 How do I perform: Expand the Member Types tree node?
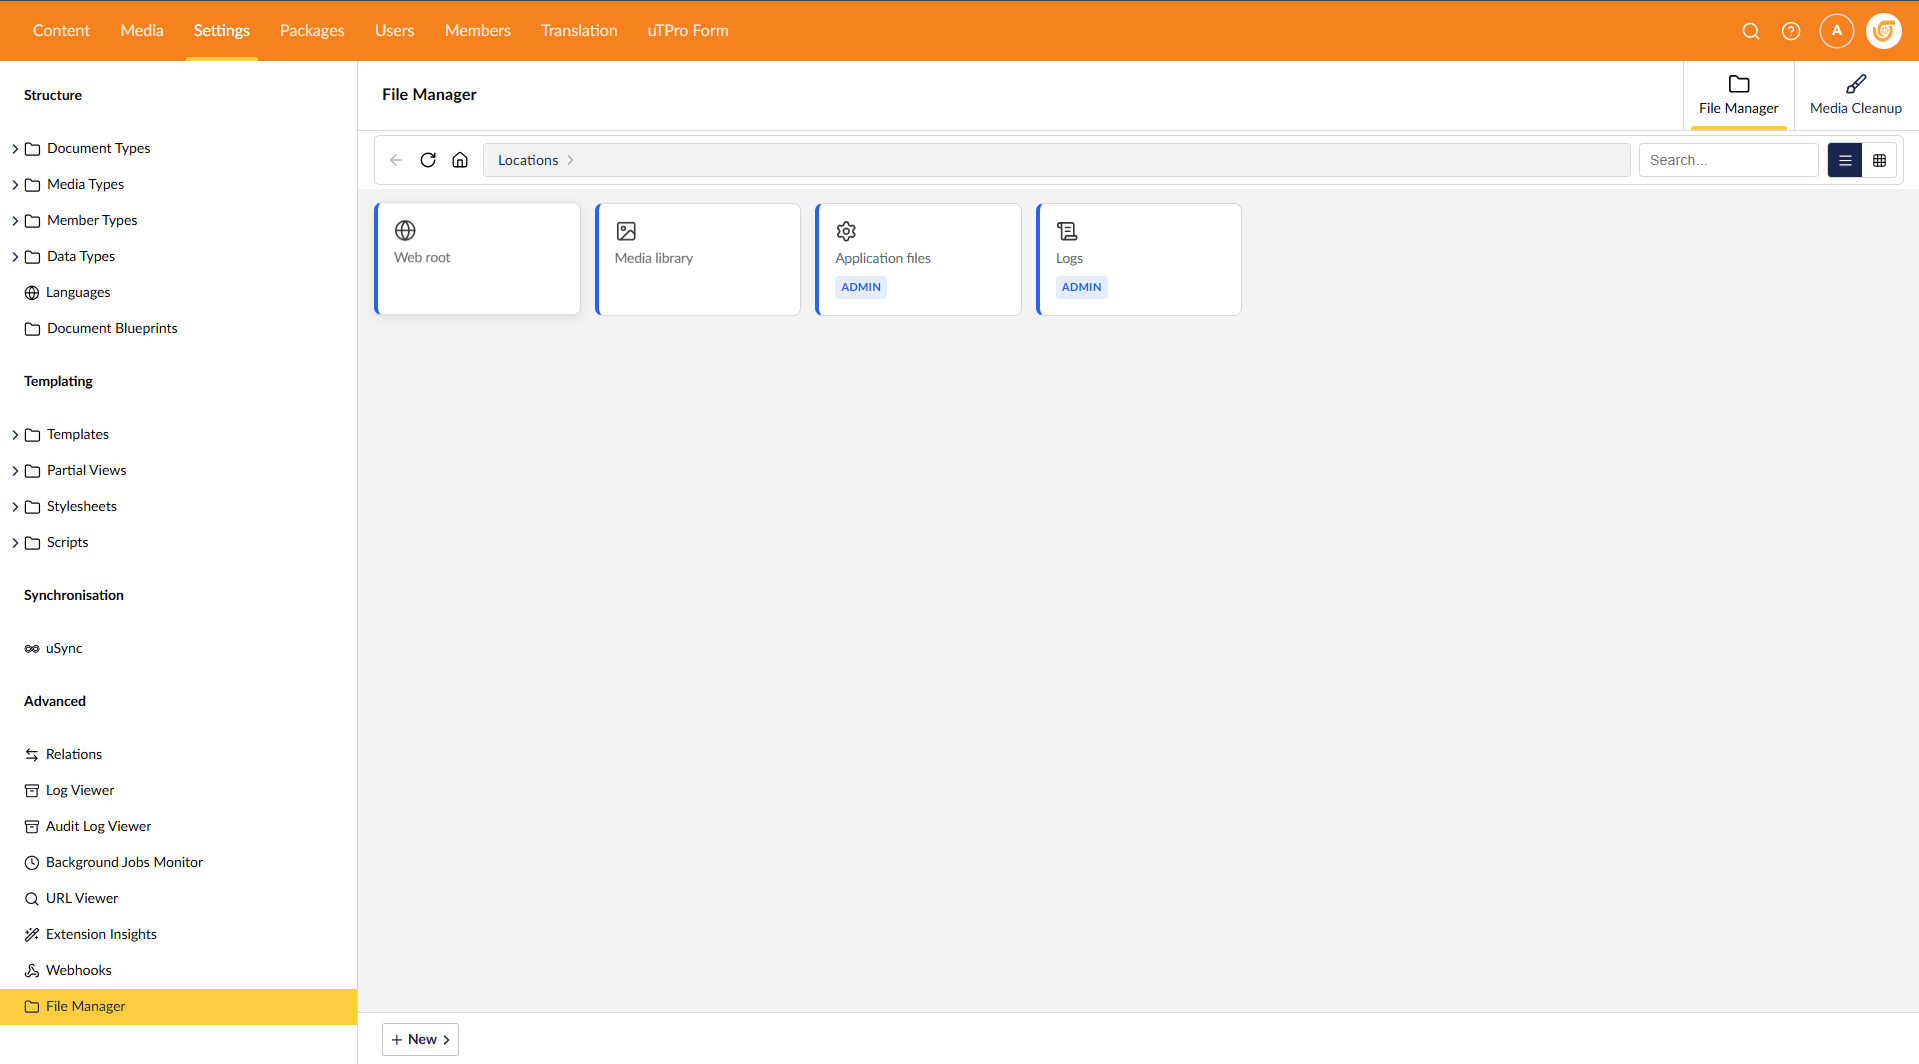[x=15, y=221]
